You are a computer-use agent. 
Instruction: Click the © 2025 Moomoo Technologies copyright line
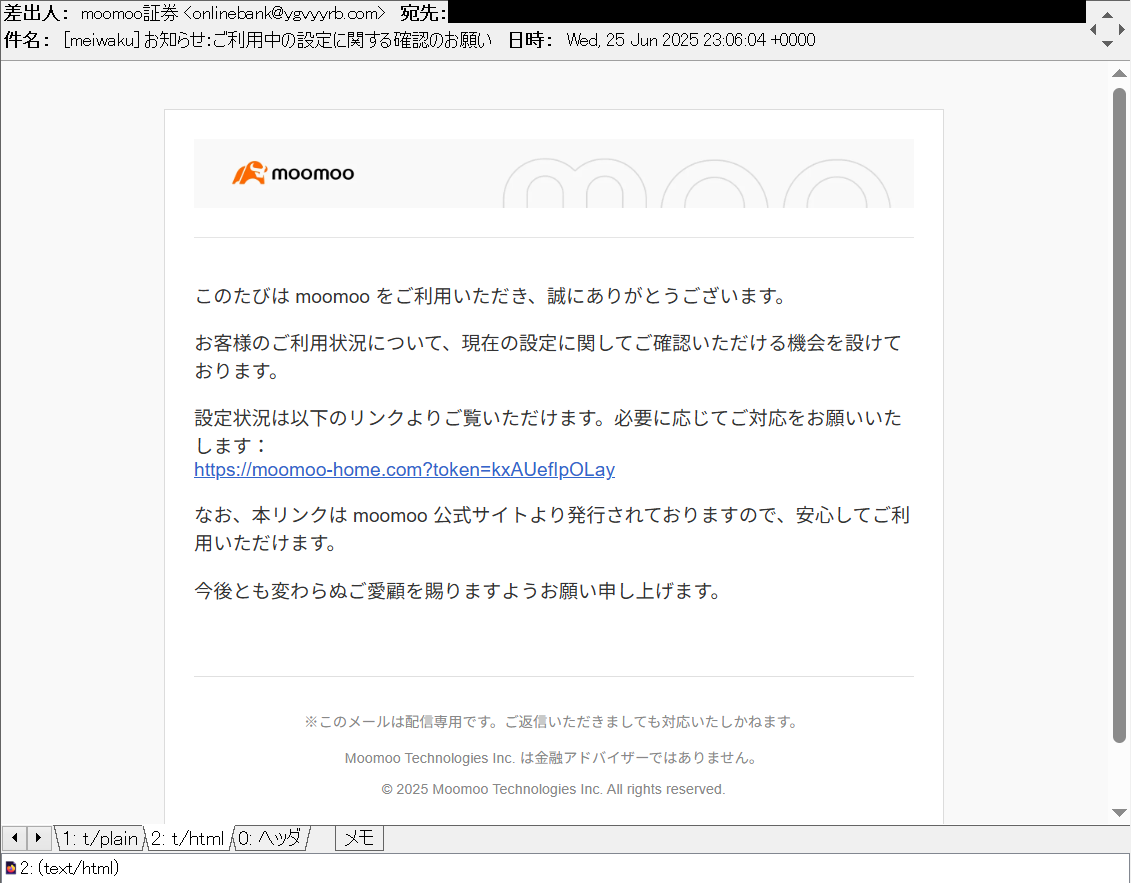[x=553, y=789]
